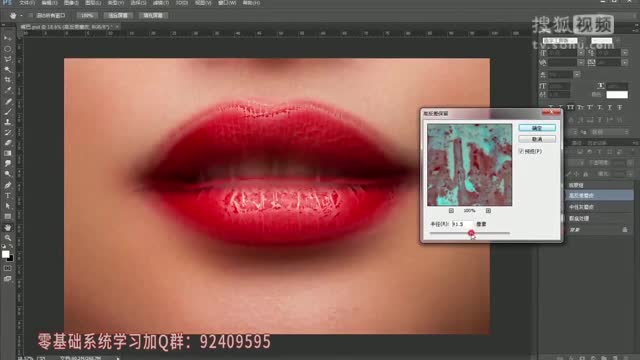Select the Smudge/Blur tool
Screen dimensions: 640x360
tap(7, 164)
